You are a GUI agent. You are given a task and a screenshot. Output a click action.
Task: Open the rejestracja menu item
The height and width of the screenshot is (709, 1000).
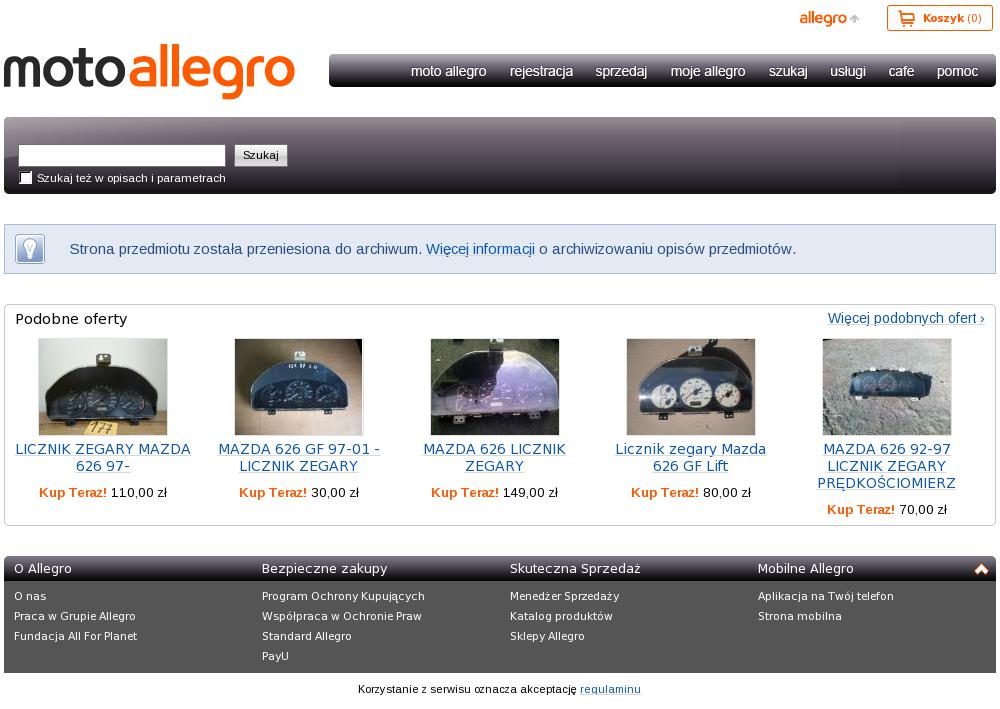[541, 71]
